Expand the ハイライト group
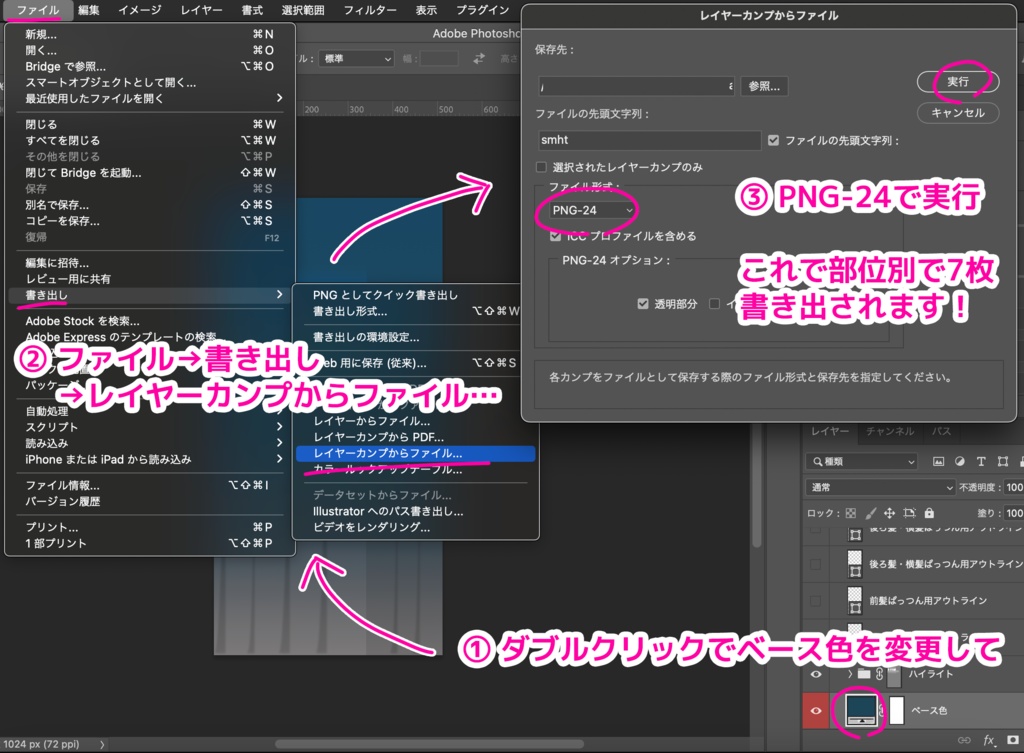The width and height of the screenshot is (1024, 753). (850, 673)
